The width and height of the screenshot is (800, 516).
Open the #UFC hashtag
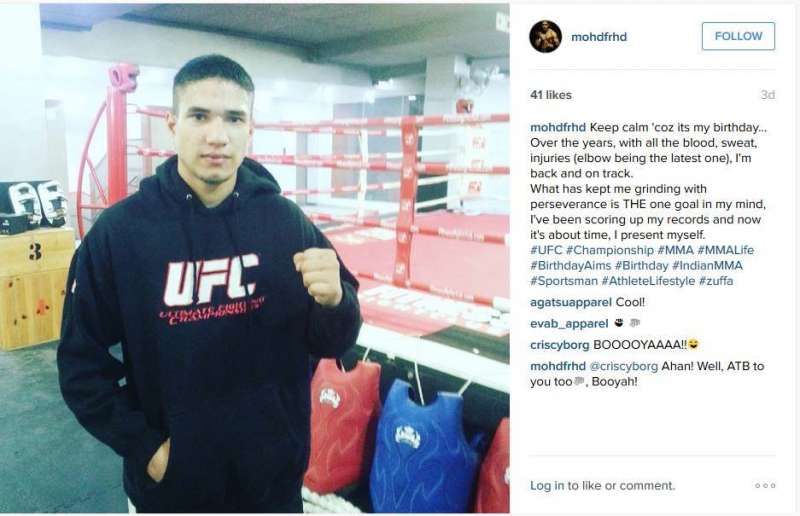(546, 250)
